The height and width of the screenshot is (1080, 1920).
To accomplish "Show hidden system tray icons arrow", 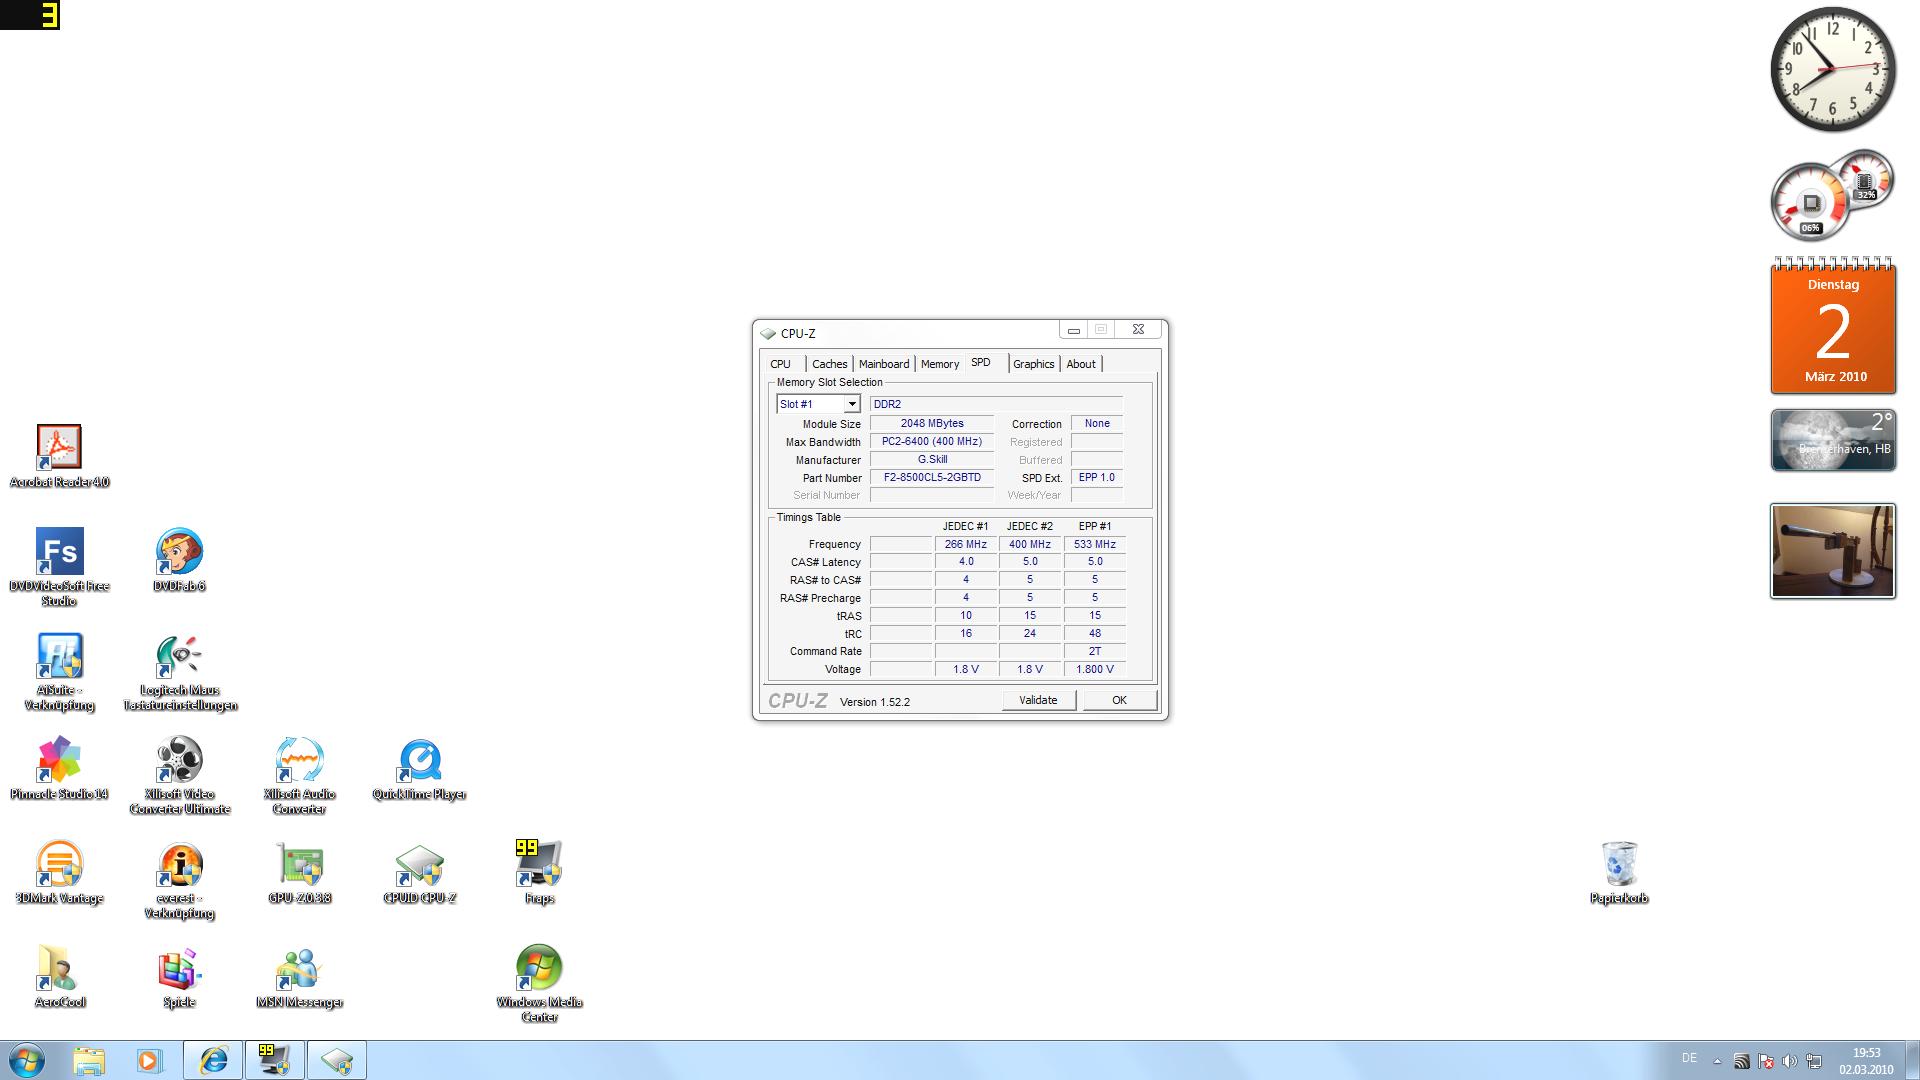I will pos(1717,1061).
